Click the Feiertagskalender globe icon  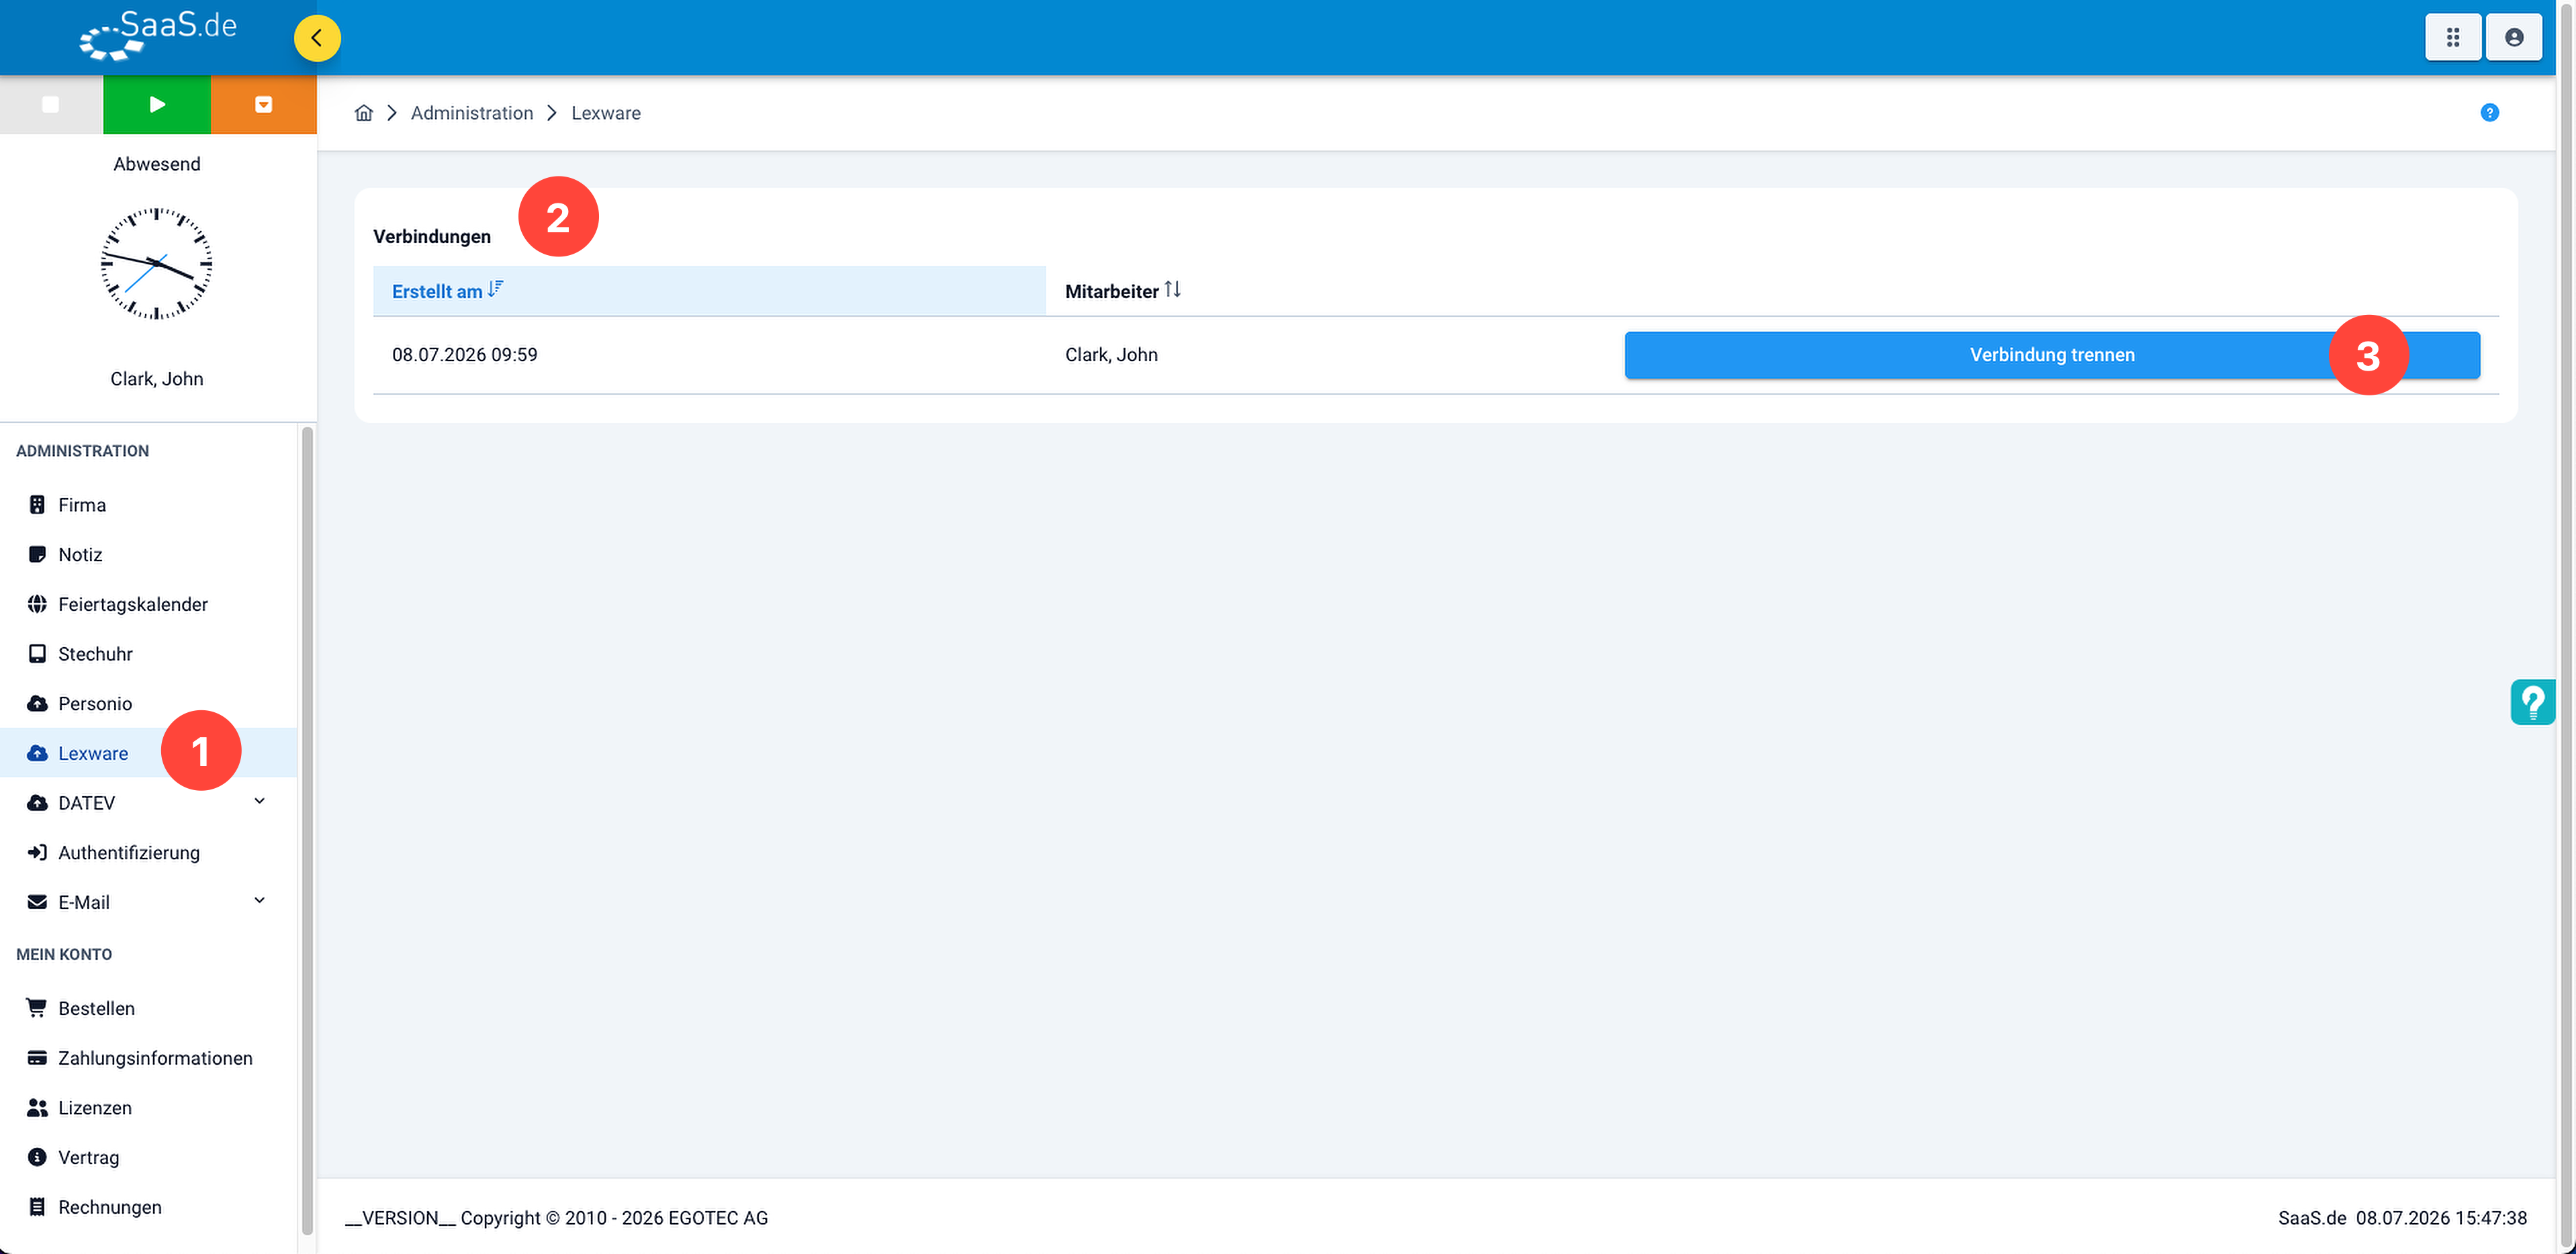click(x=37, y=604)
